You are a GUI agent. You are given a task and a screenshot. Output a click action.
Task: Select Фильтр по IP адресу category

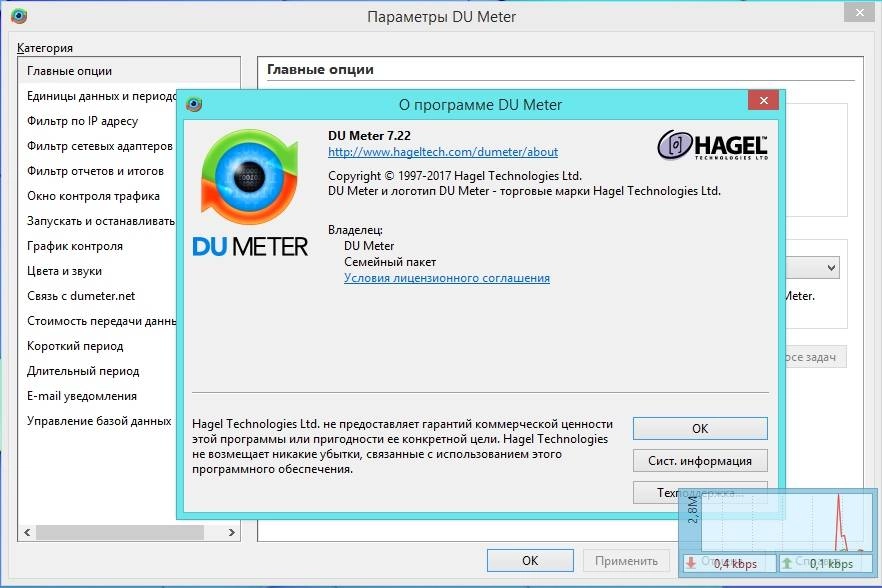point(98,121)
